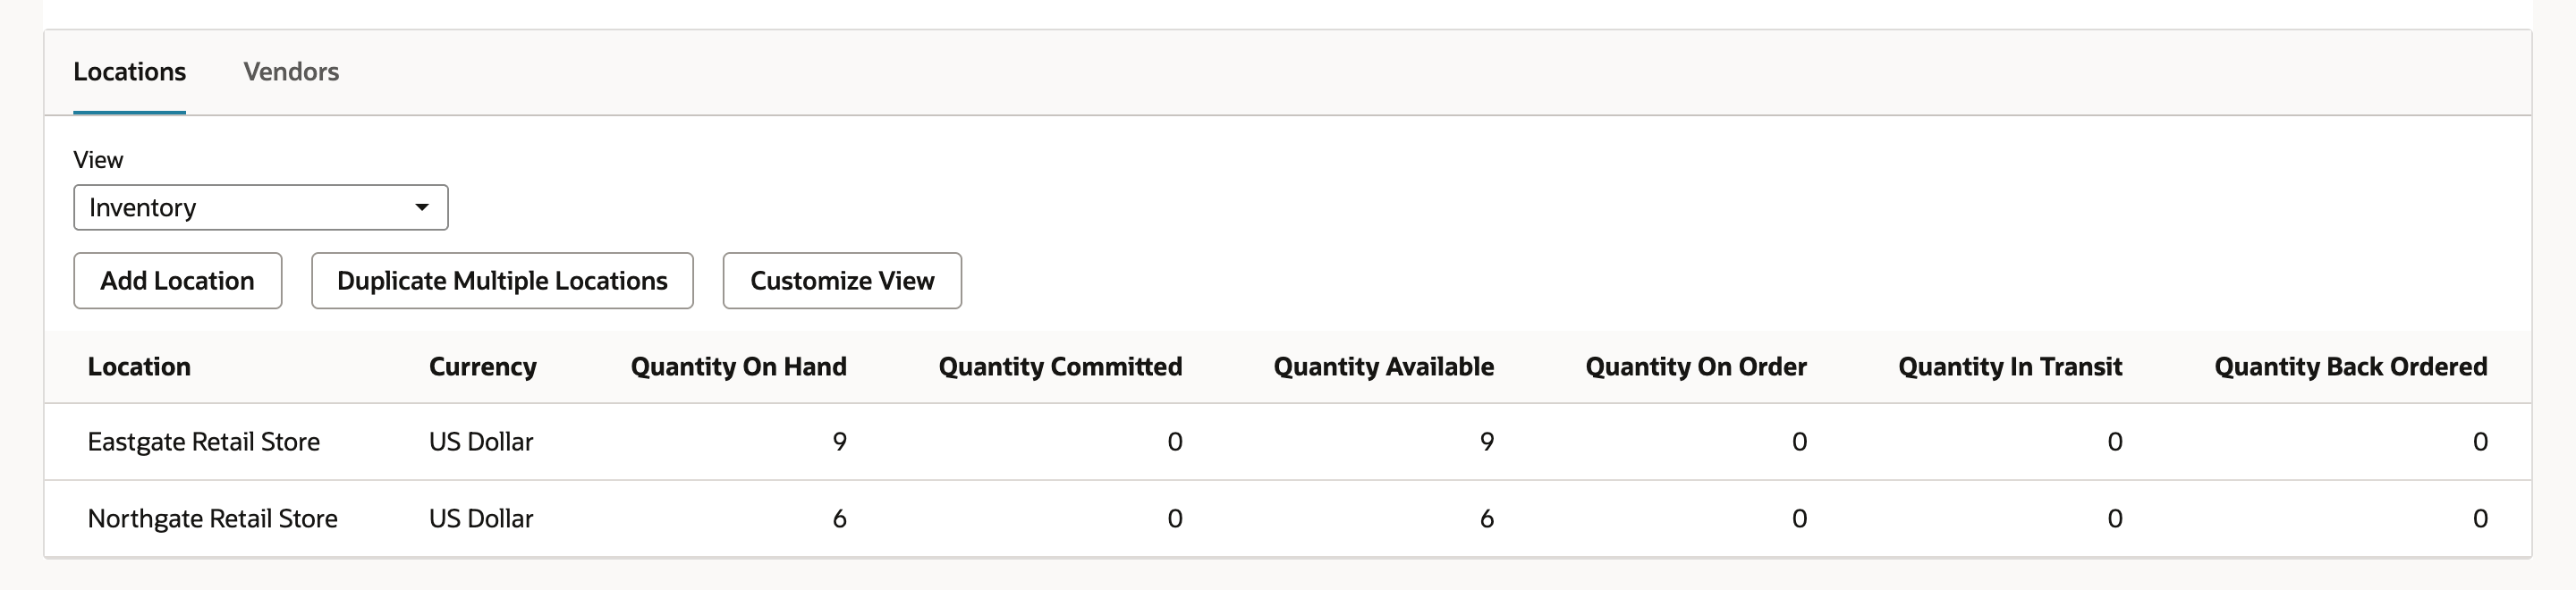This screenshot has height=590, width=2576.
Task: Click the Quantity On Hand header
Action: click(739, 367)
